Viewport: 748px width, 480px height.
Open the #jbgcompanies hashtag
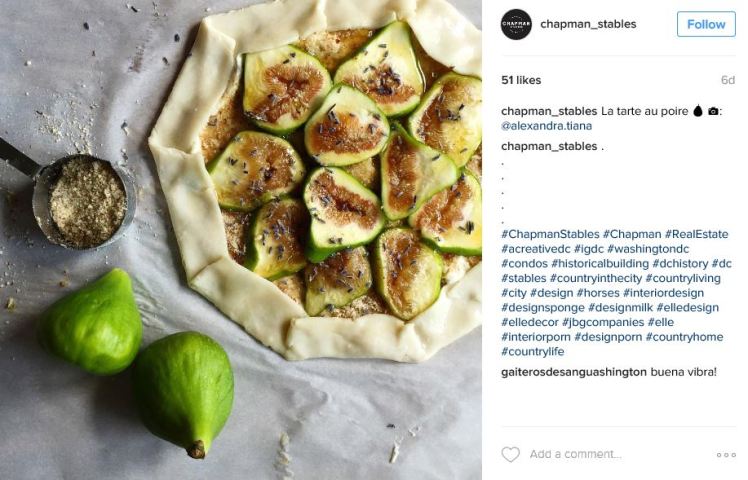pos(603,323)
